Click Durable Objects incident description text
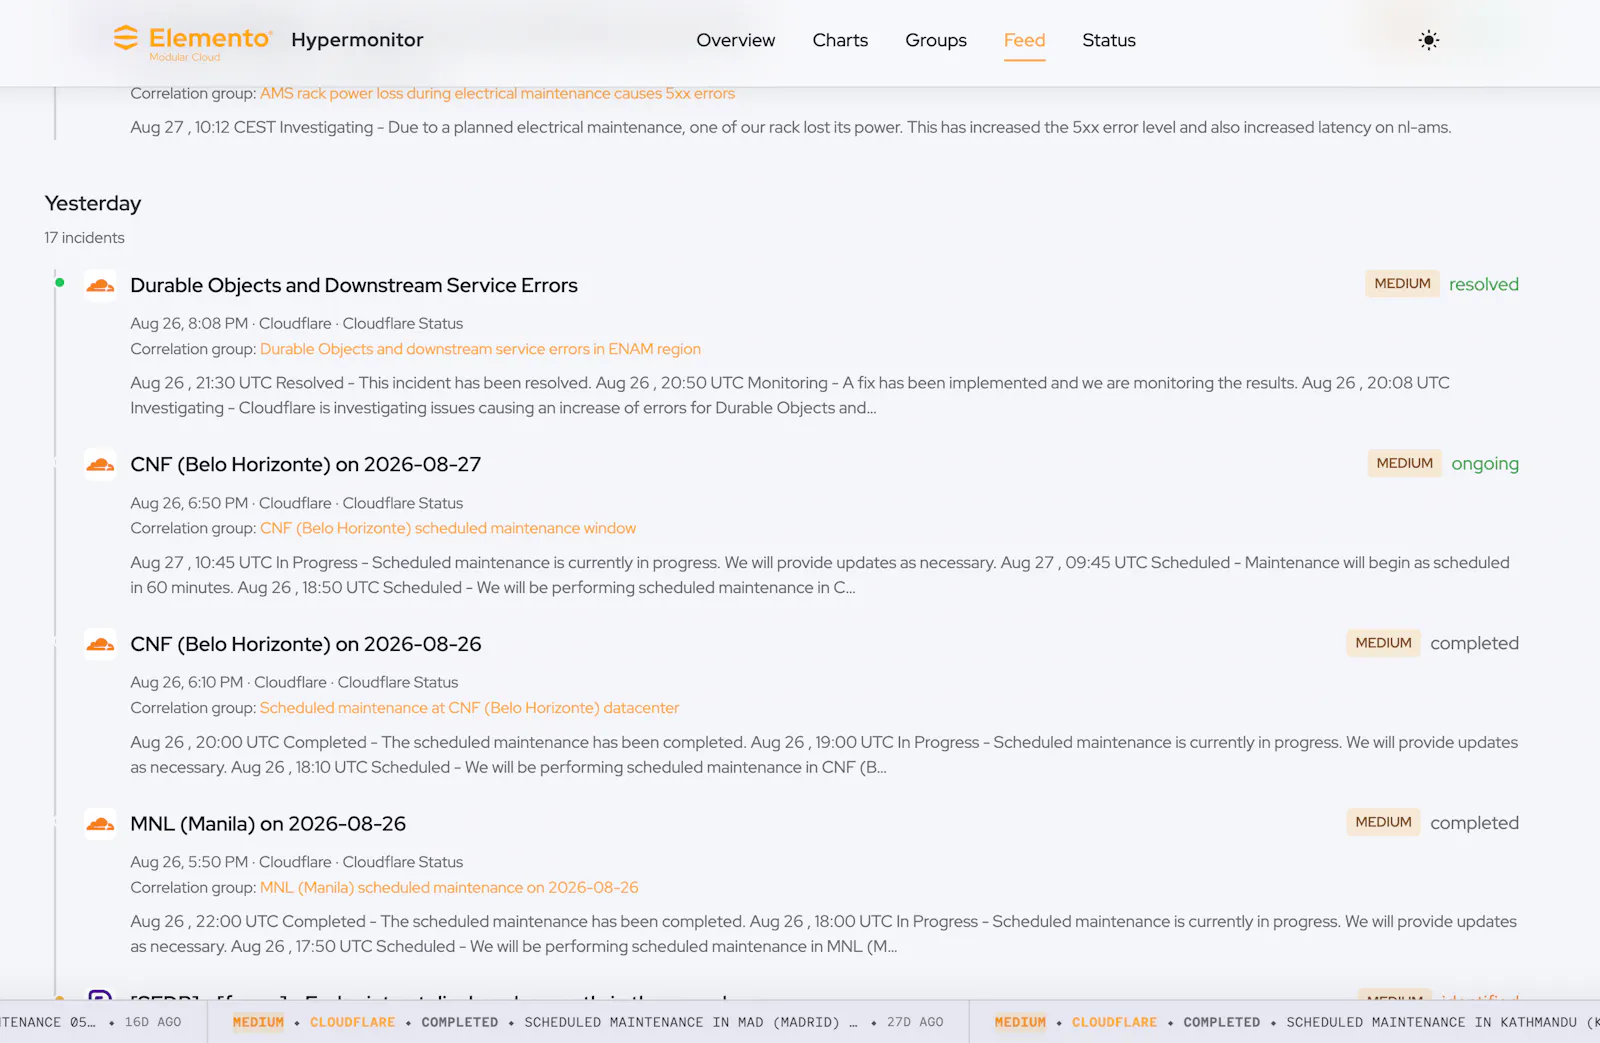Viewport: 1600px width, 1043px height. 790,395
